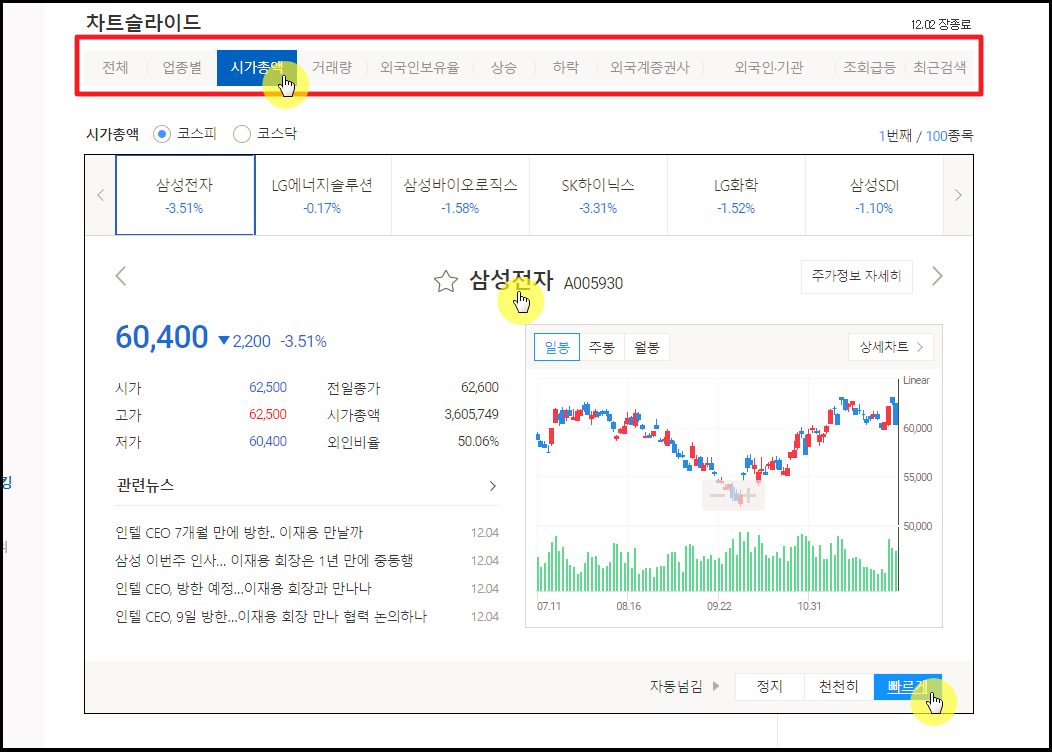Select LG화학 card
The image size is (1052, 752).
(x=736, y=195)
